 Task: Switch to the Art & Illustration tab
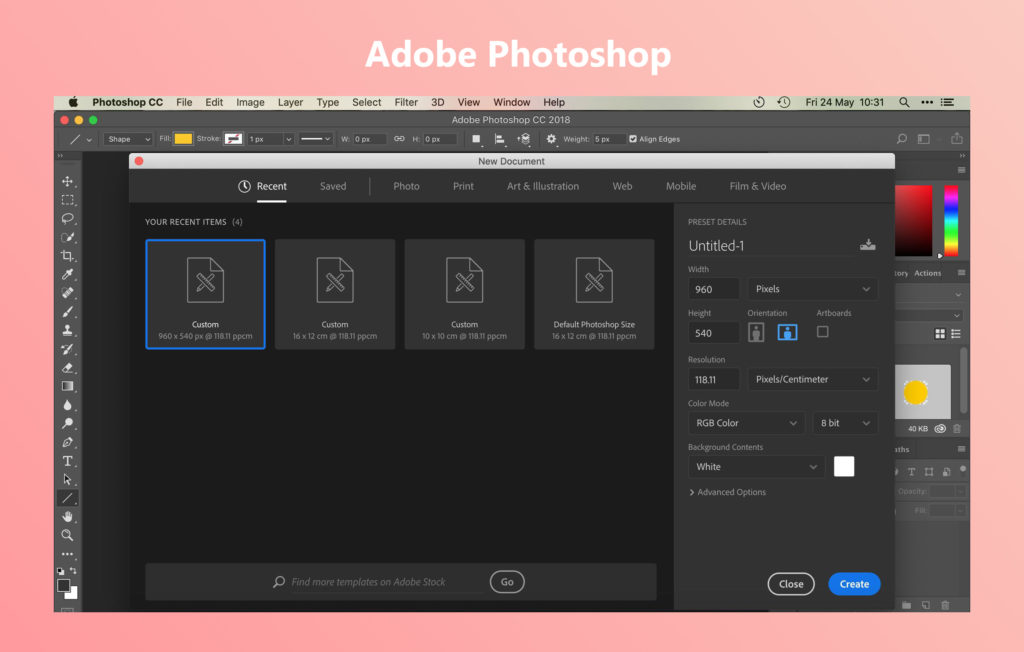[x=543, y=186]
